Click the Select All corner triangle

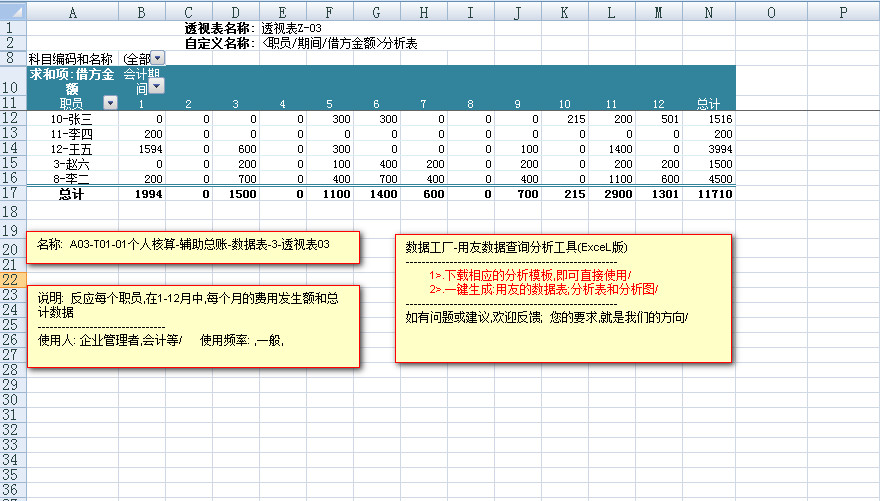[x=13, y=11]
